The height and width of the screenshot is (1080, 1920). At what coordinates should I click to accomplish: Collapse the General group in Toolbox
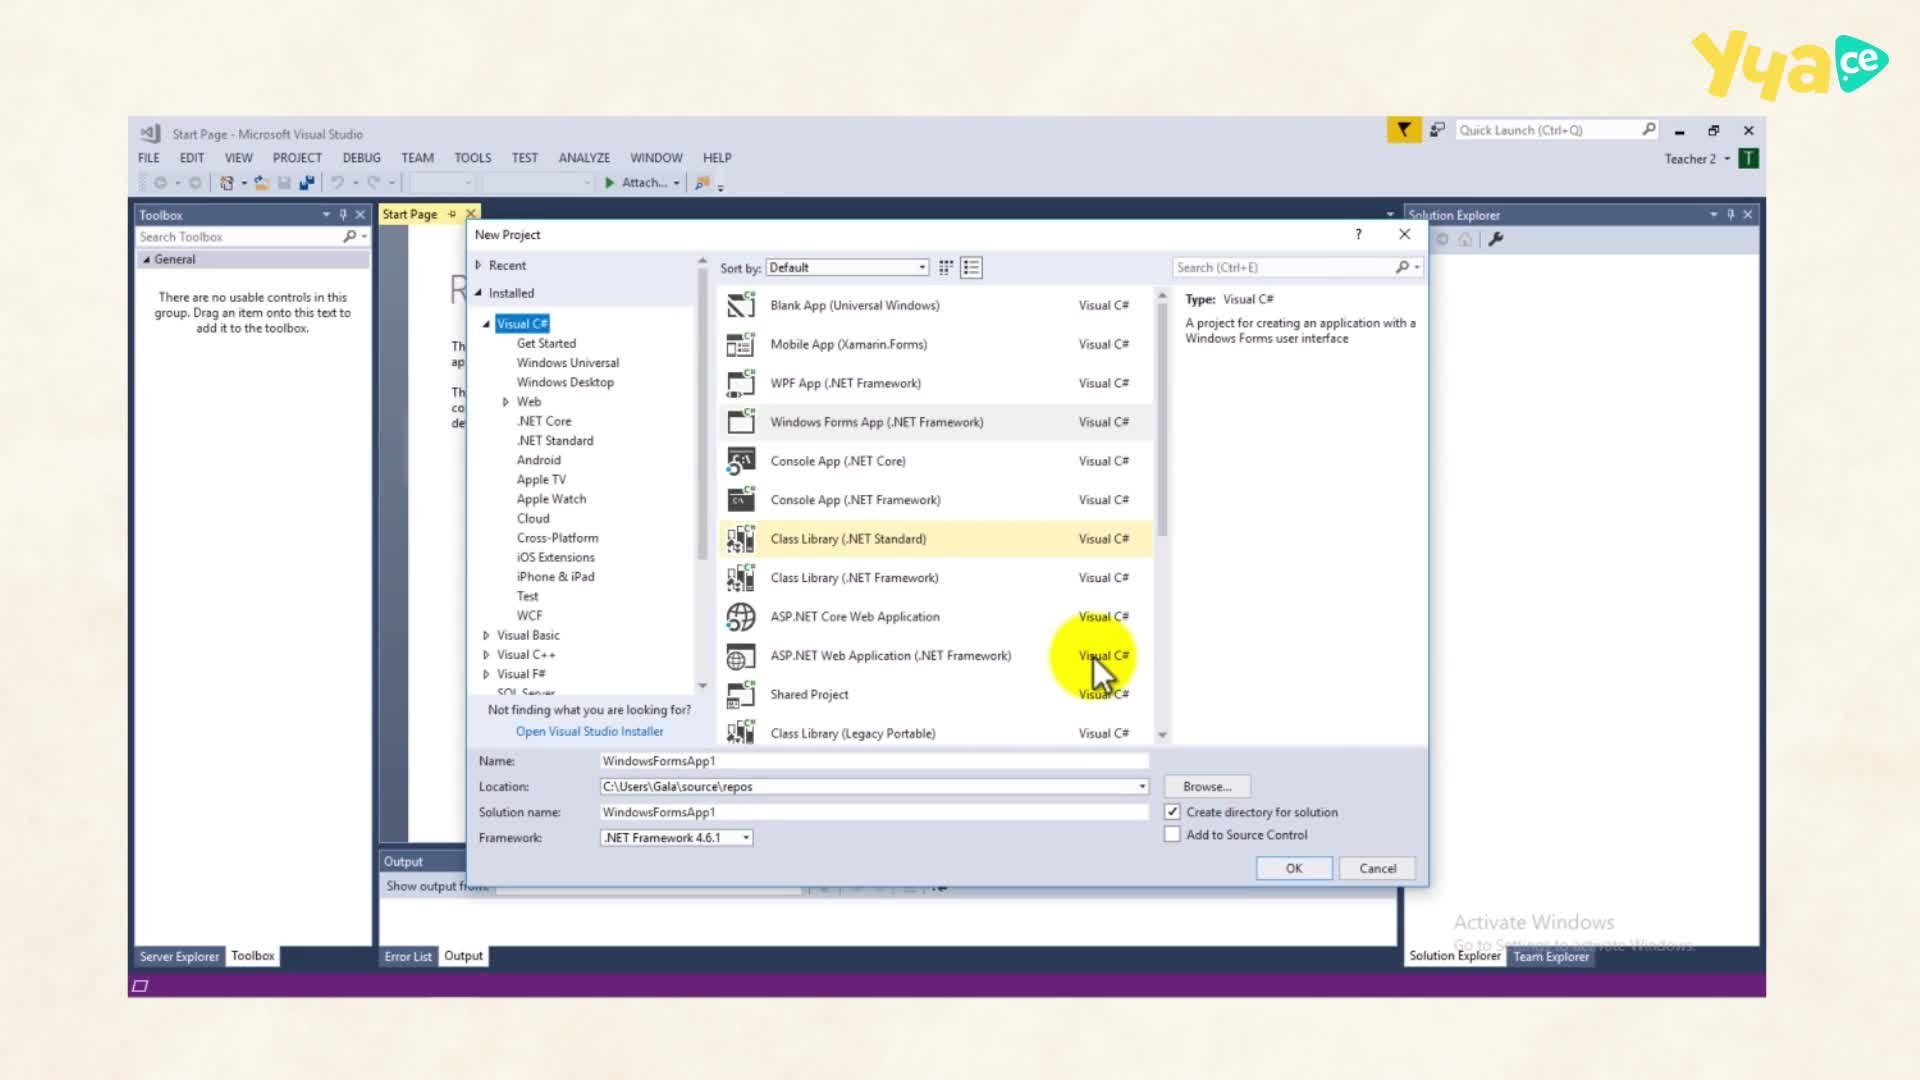coord(146,260)
